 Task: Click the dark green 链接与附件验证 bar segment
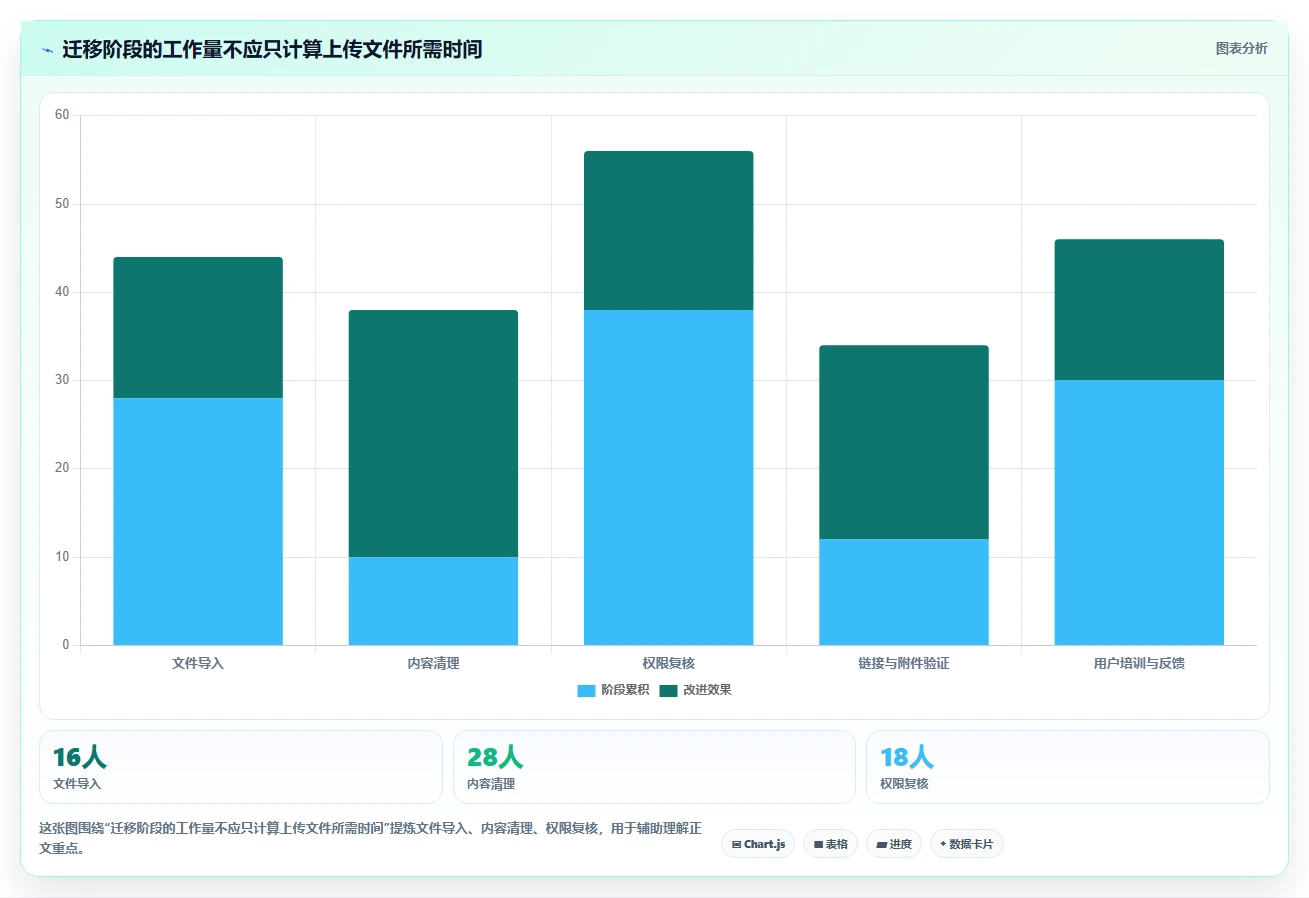904,442
